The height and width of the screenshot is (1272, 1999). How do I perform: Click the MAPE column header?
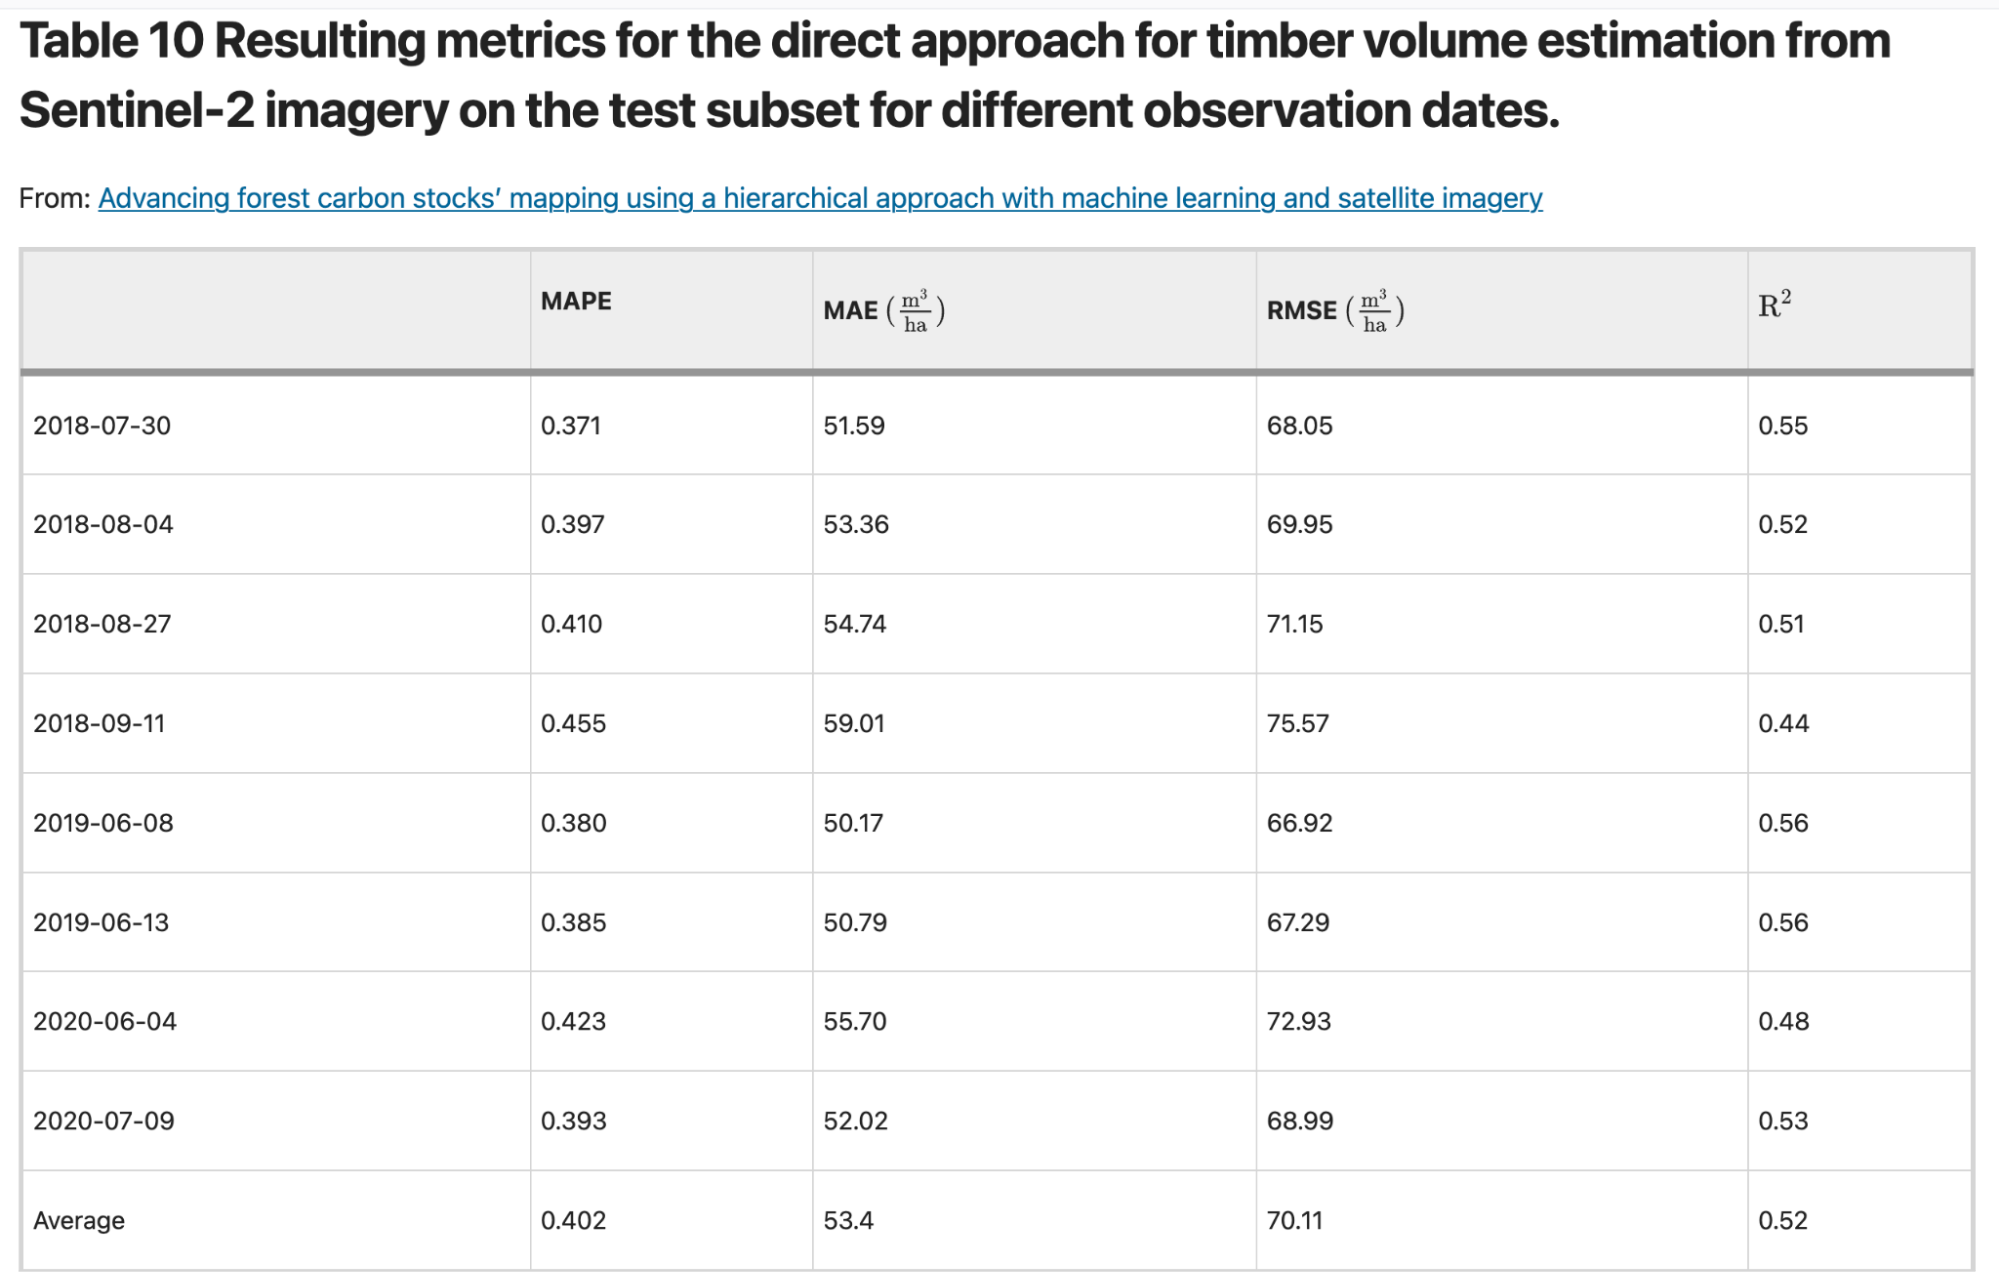click(x=576, y=301)
